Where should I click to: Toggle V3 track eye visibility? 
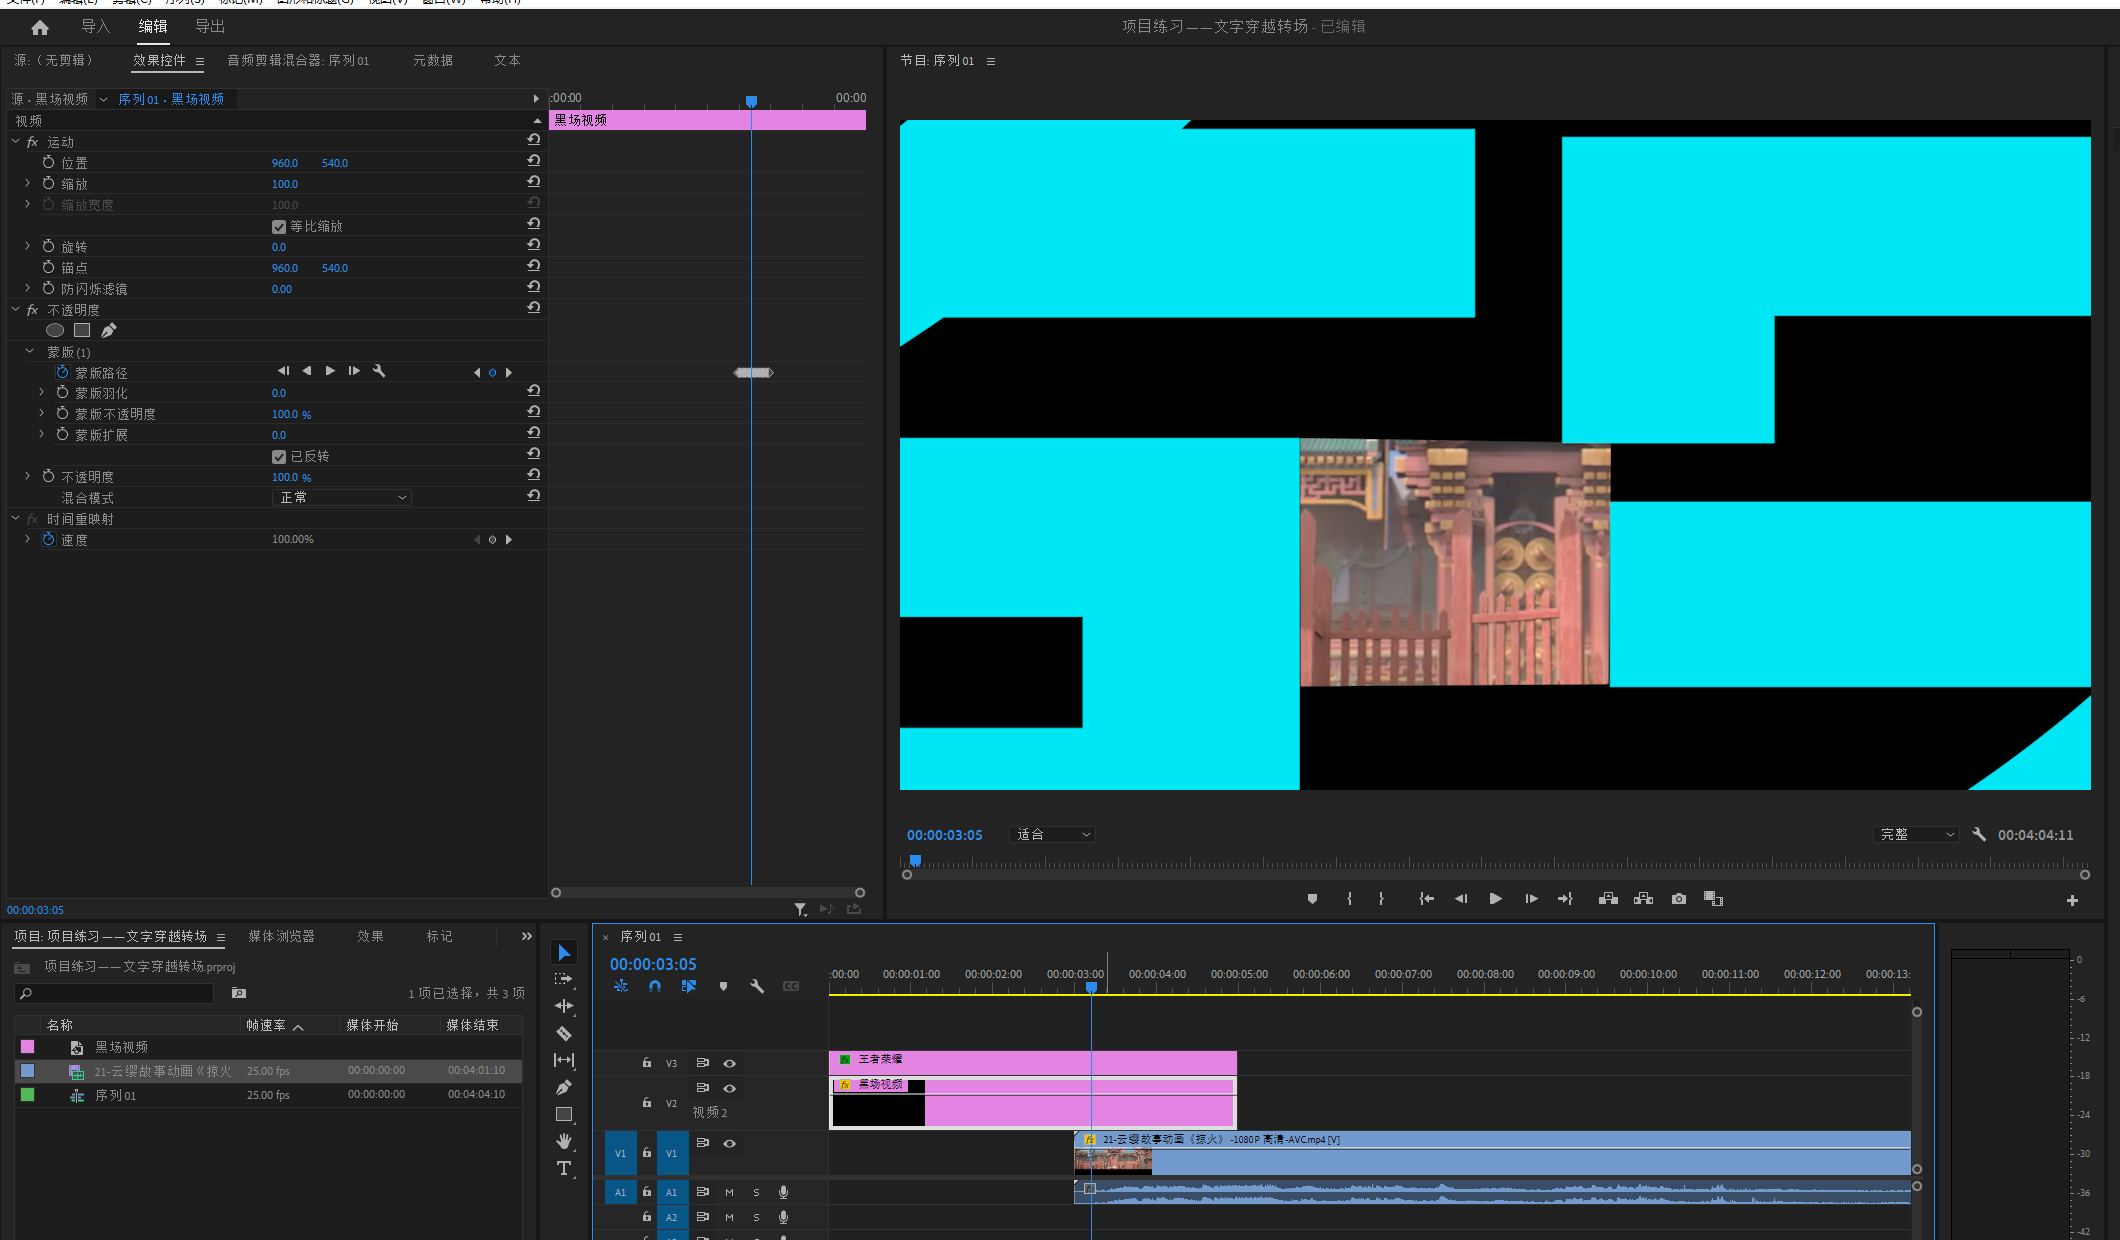[729, 1063]
